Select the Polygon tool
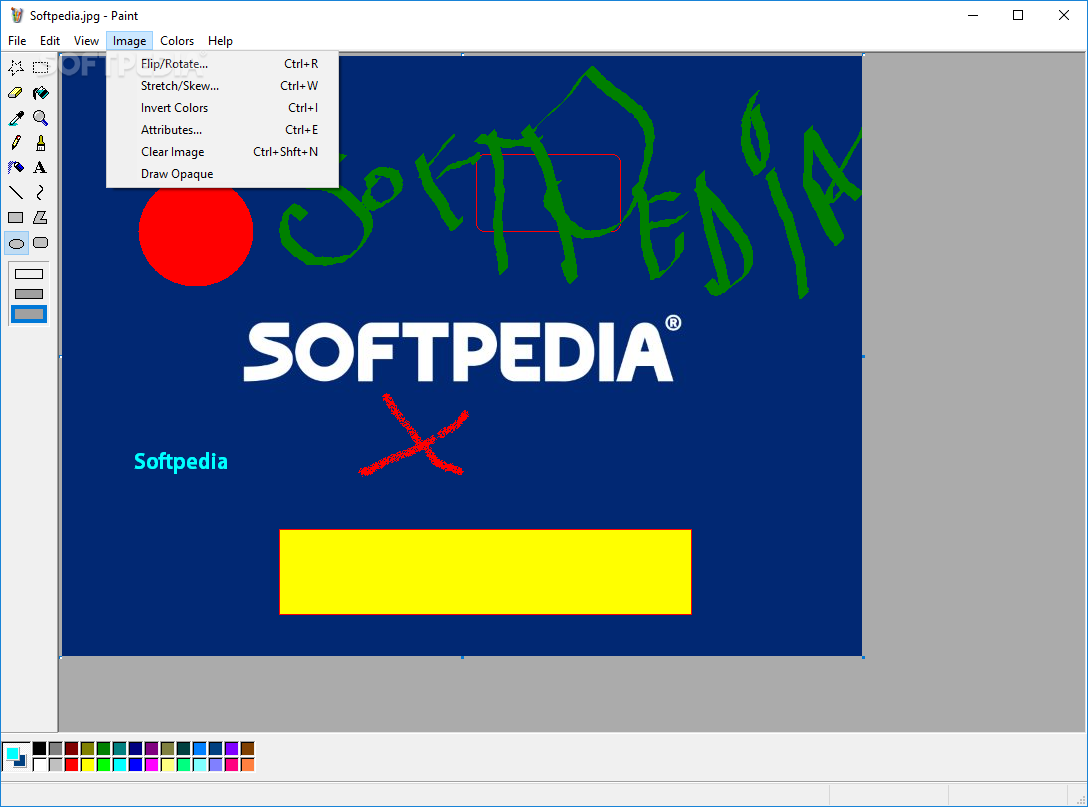This screenshot has height=807, width=1088. pyautogui.click(x=41, y=217)
